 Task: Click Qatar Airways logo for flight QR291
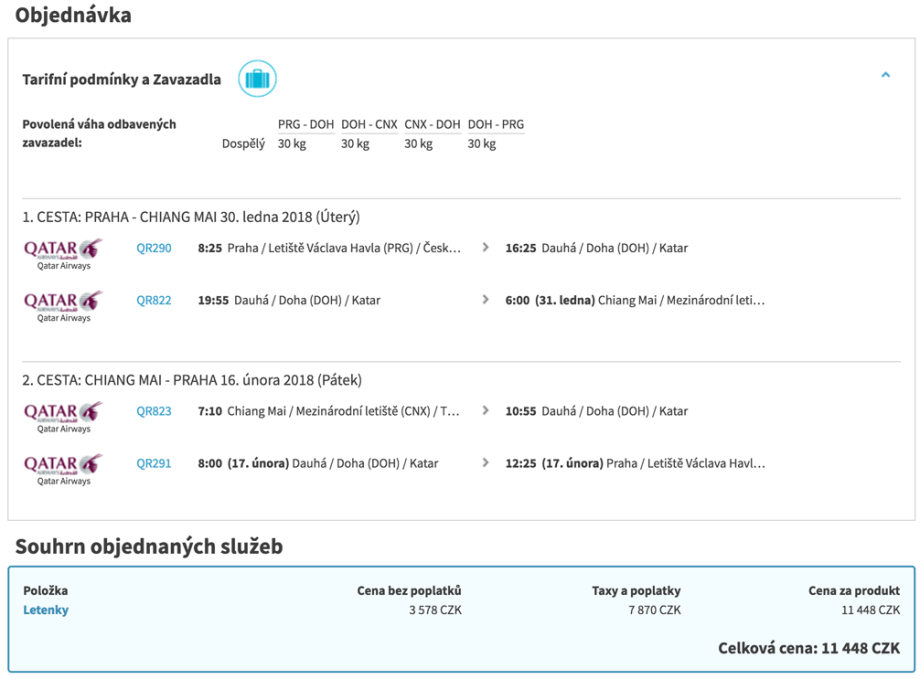pos(63,467)
